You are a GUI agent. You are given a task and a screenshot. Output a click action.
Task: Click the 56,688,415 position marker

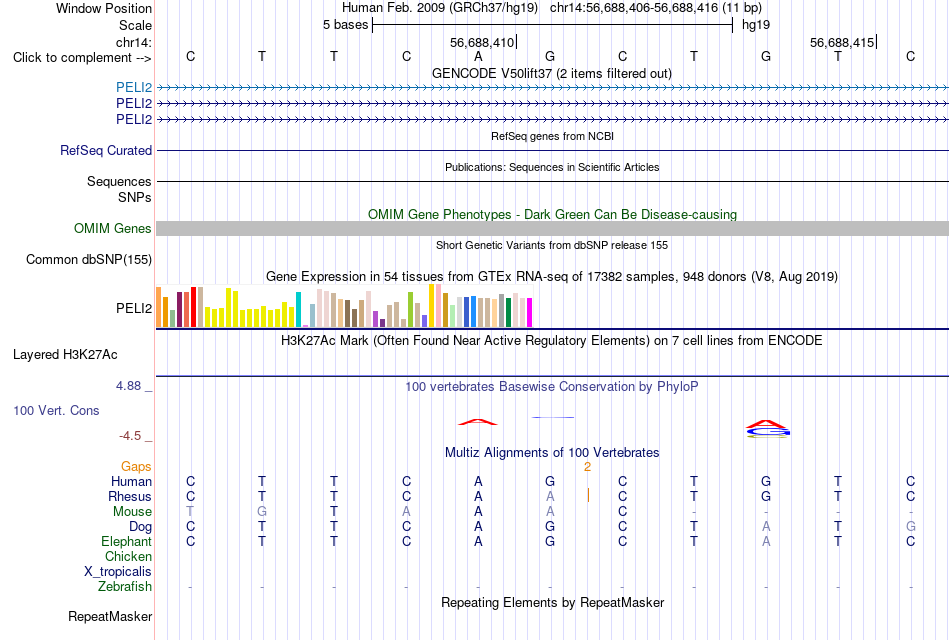[x=842, y=42]
